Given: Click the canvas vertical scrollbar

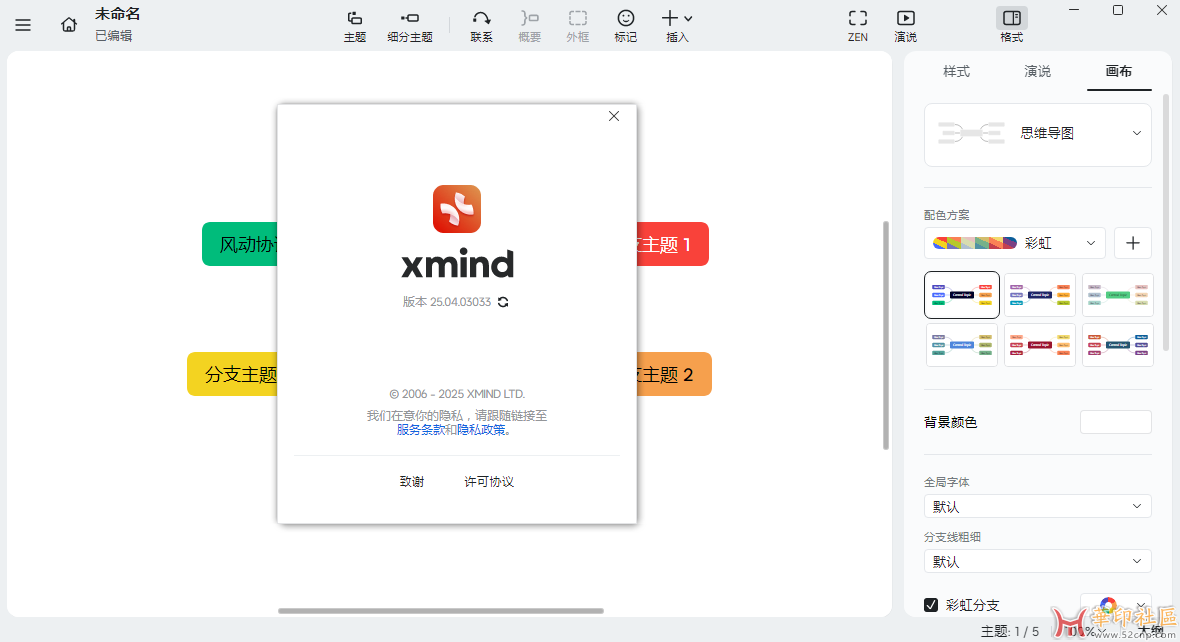Looking at the screenshot, I should tap(886, 336).
